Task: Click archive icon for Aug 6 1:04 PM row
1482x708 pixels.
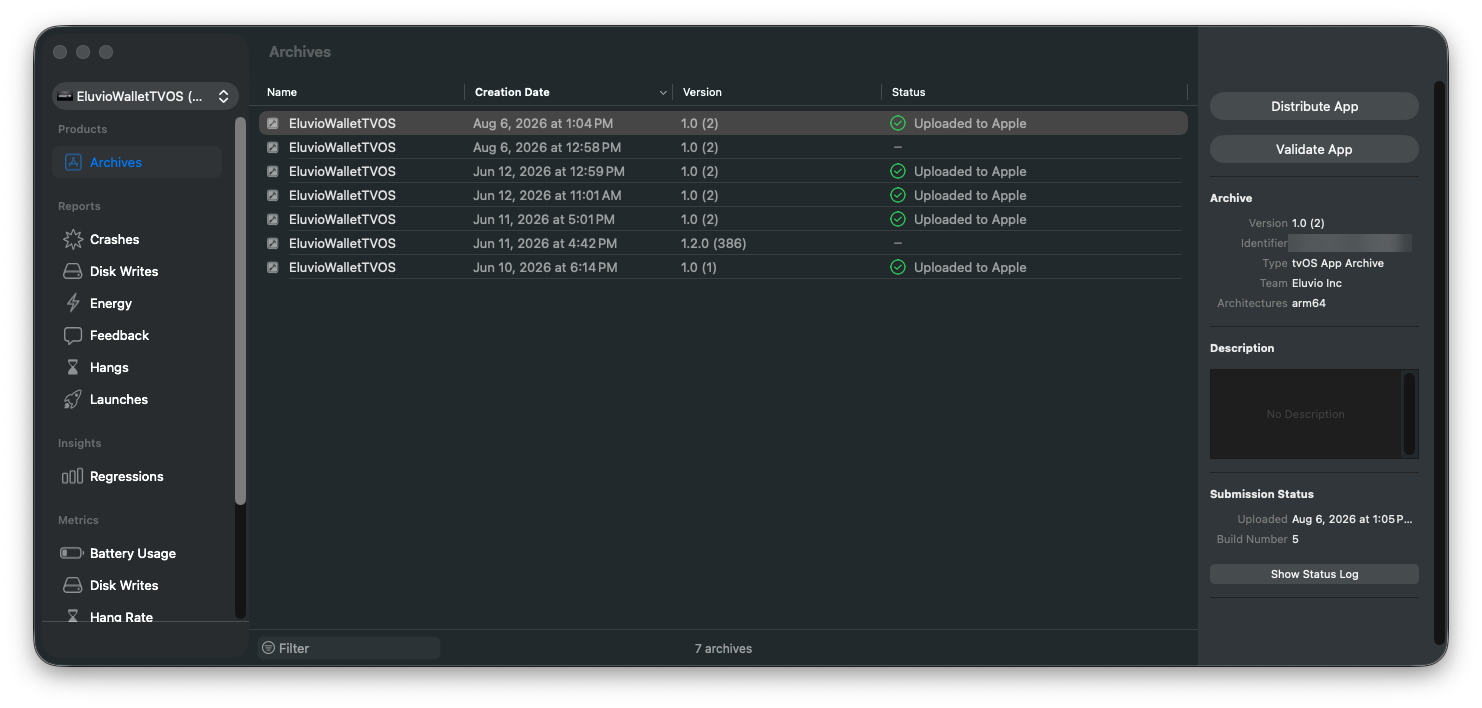Action: click(273, 123)
